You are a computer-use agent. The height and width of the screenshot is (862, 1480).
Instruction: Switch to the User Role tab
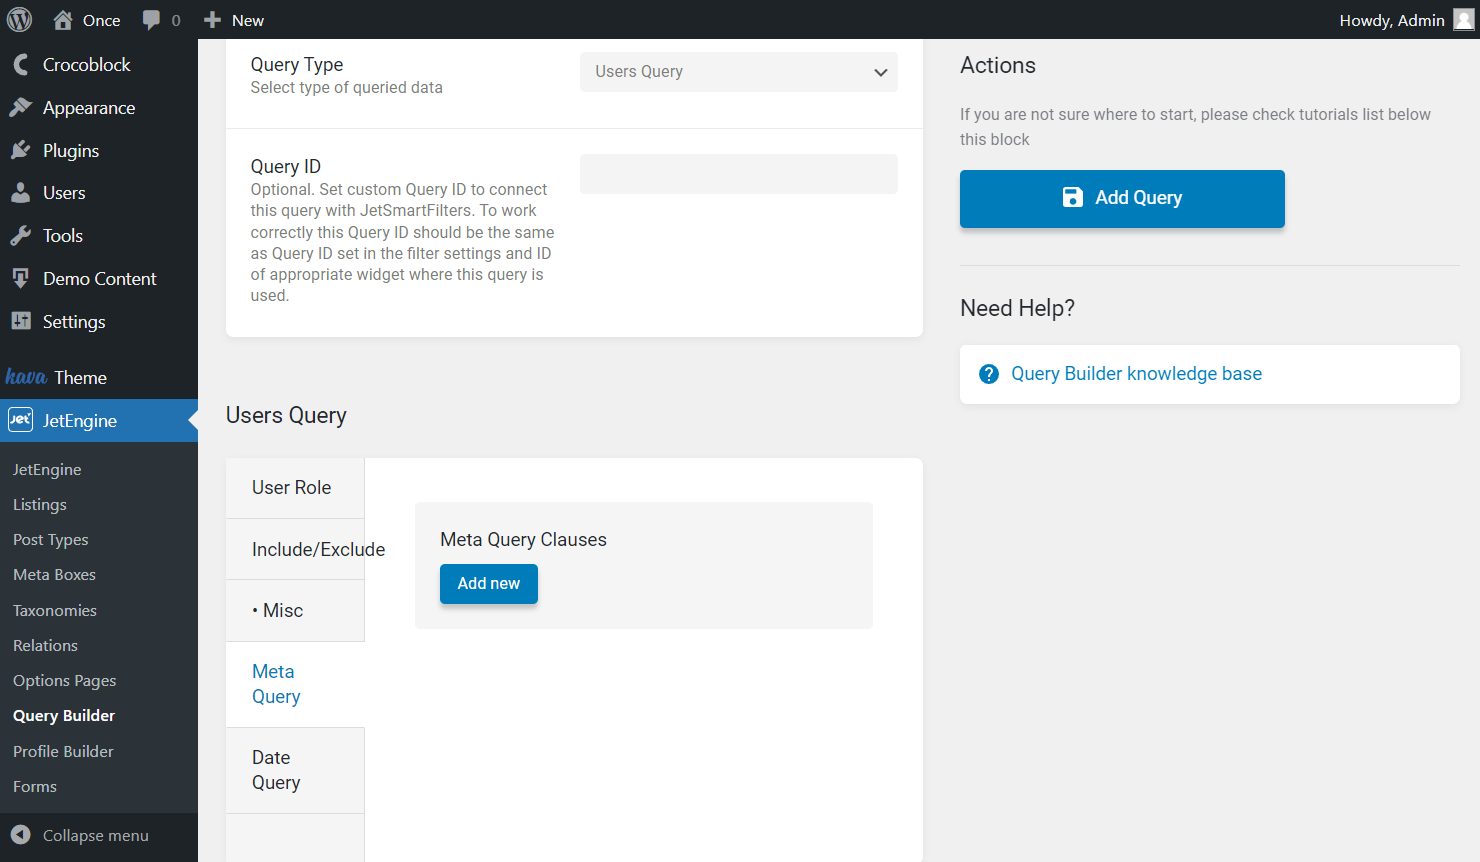[295, 488]
